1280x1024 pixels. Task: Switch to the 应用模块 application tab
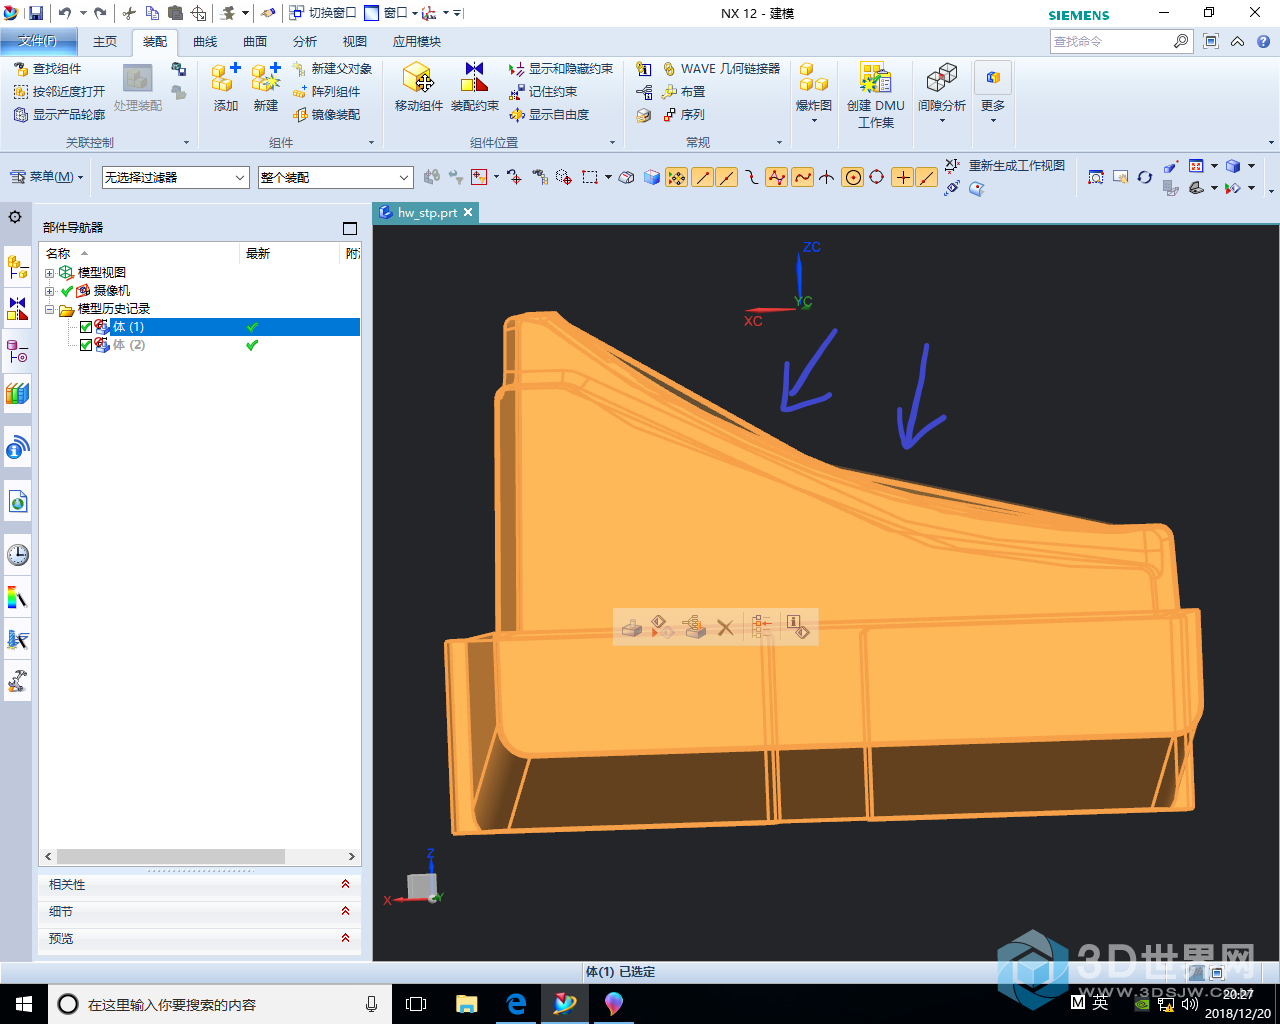click(417, 41)
